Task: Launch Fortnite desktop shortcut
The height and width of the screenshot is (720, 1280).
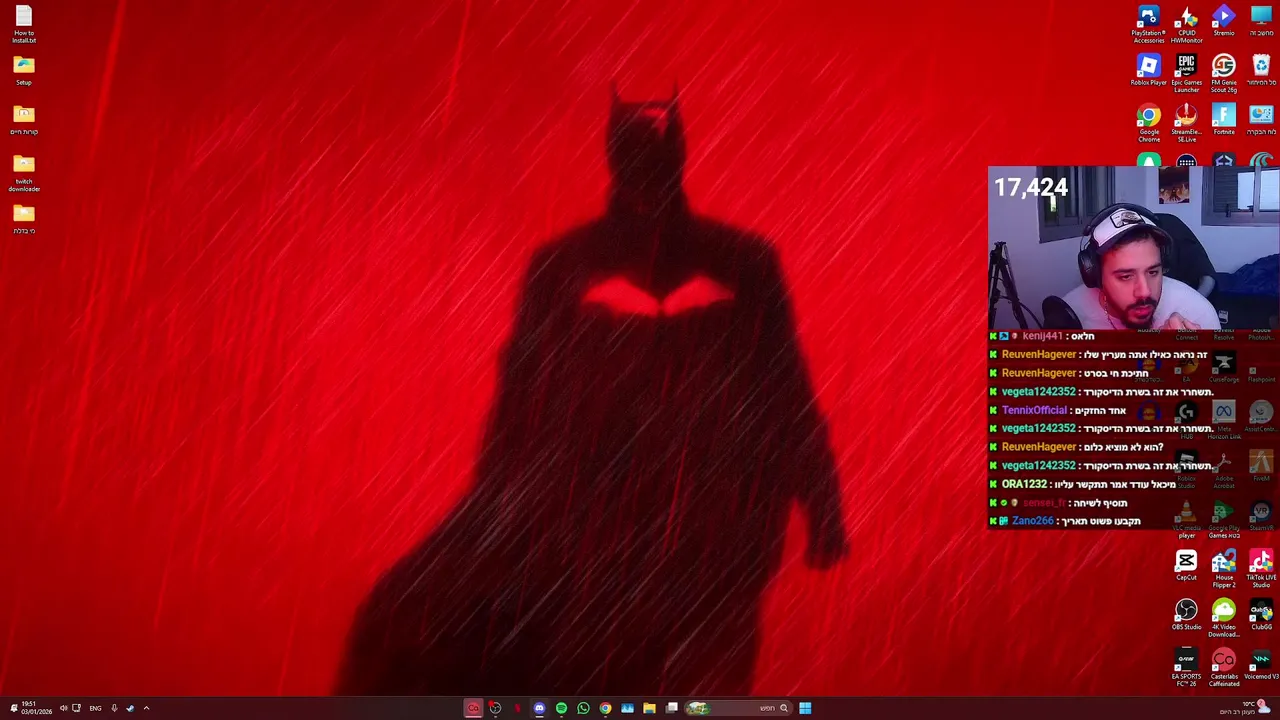Action: (1224, 119)
